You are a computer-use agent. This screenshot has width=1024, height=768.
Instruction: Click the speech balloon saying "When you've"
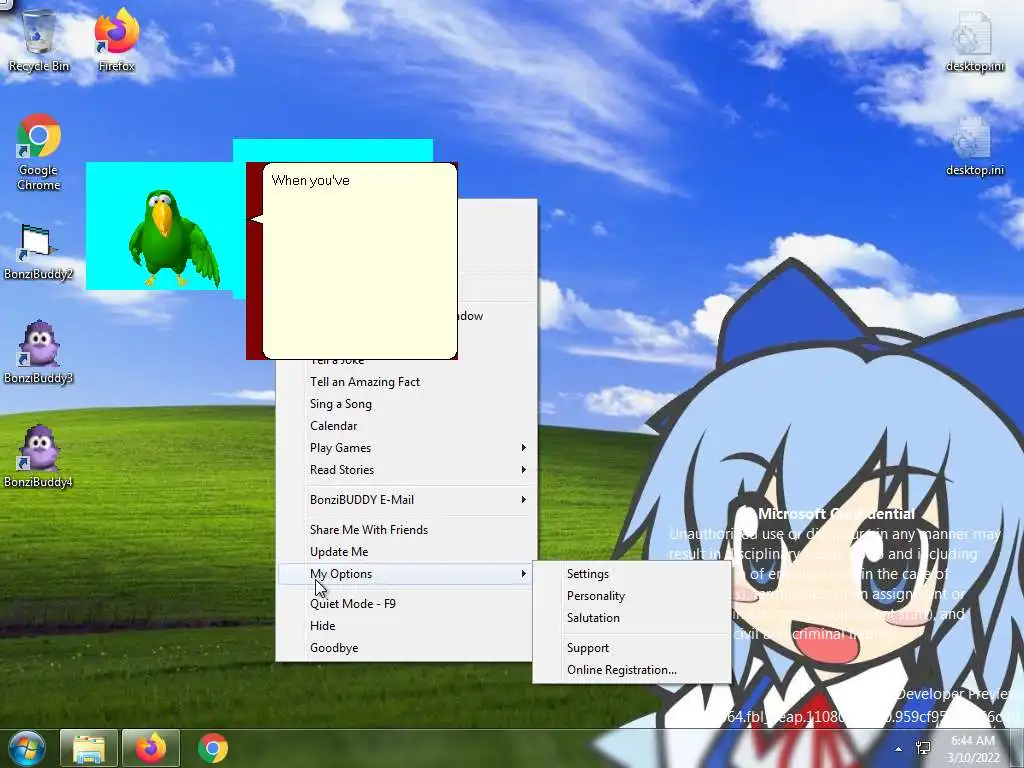[359, 261]
